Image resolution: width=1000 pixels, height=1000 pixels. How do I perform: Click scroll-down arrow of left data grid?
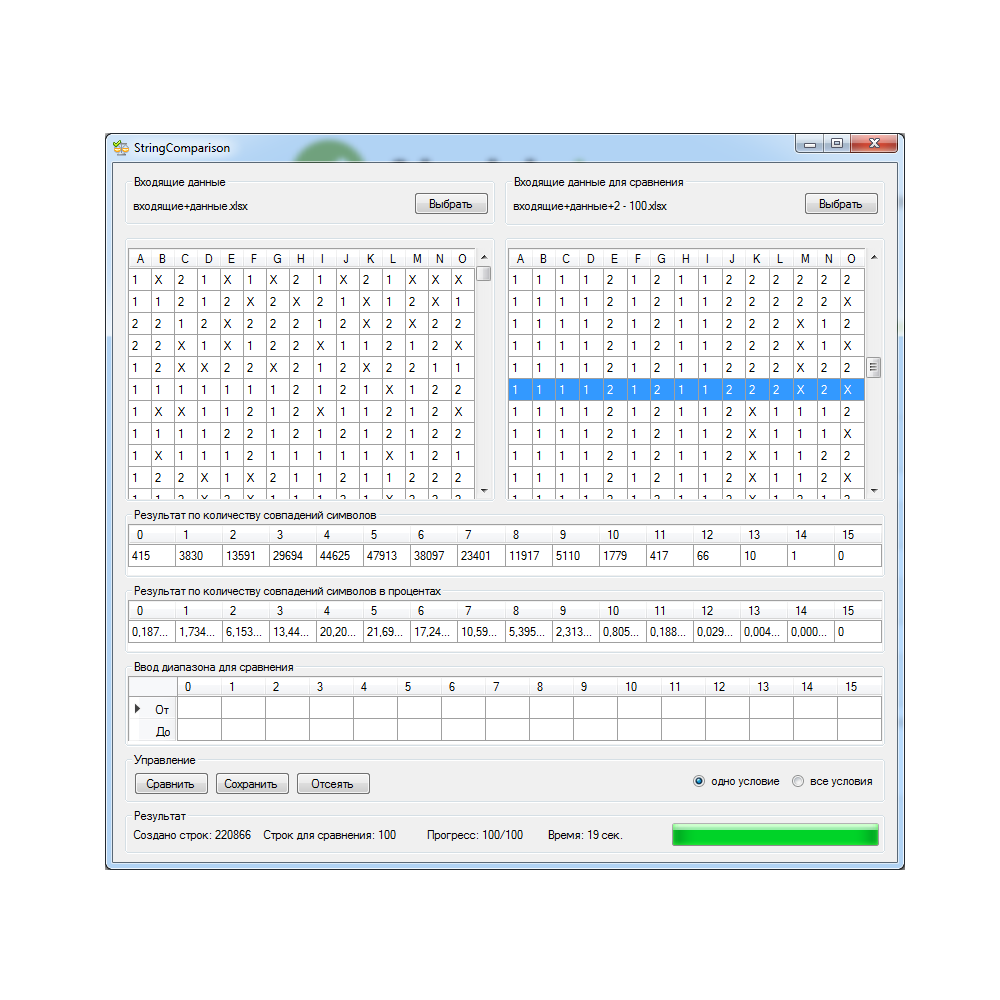click(484, 491)
